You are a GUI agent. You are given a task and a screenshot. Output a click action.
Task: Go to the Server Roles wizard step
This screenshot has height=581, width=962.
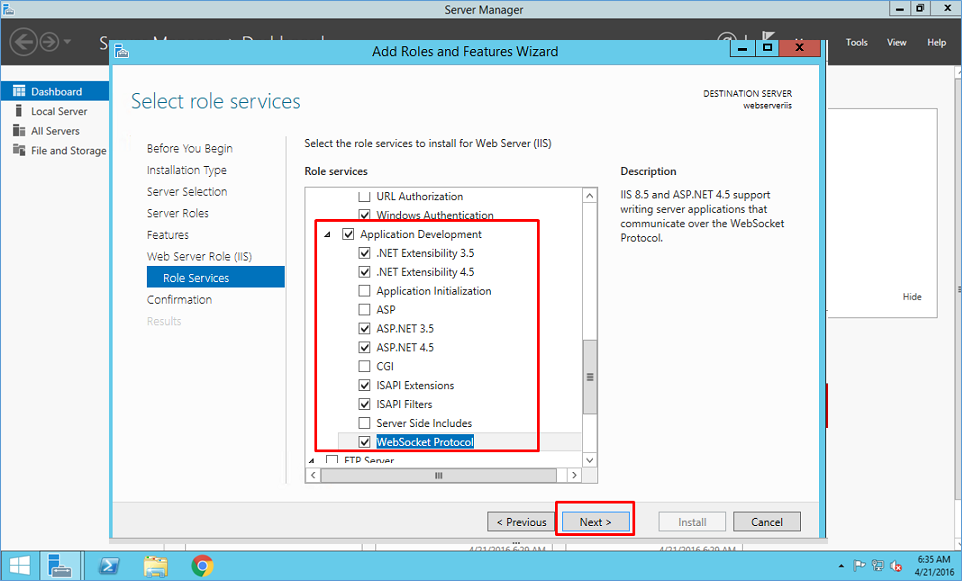pyautogui.click(x=177, y=213)
